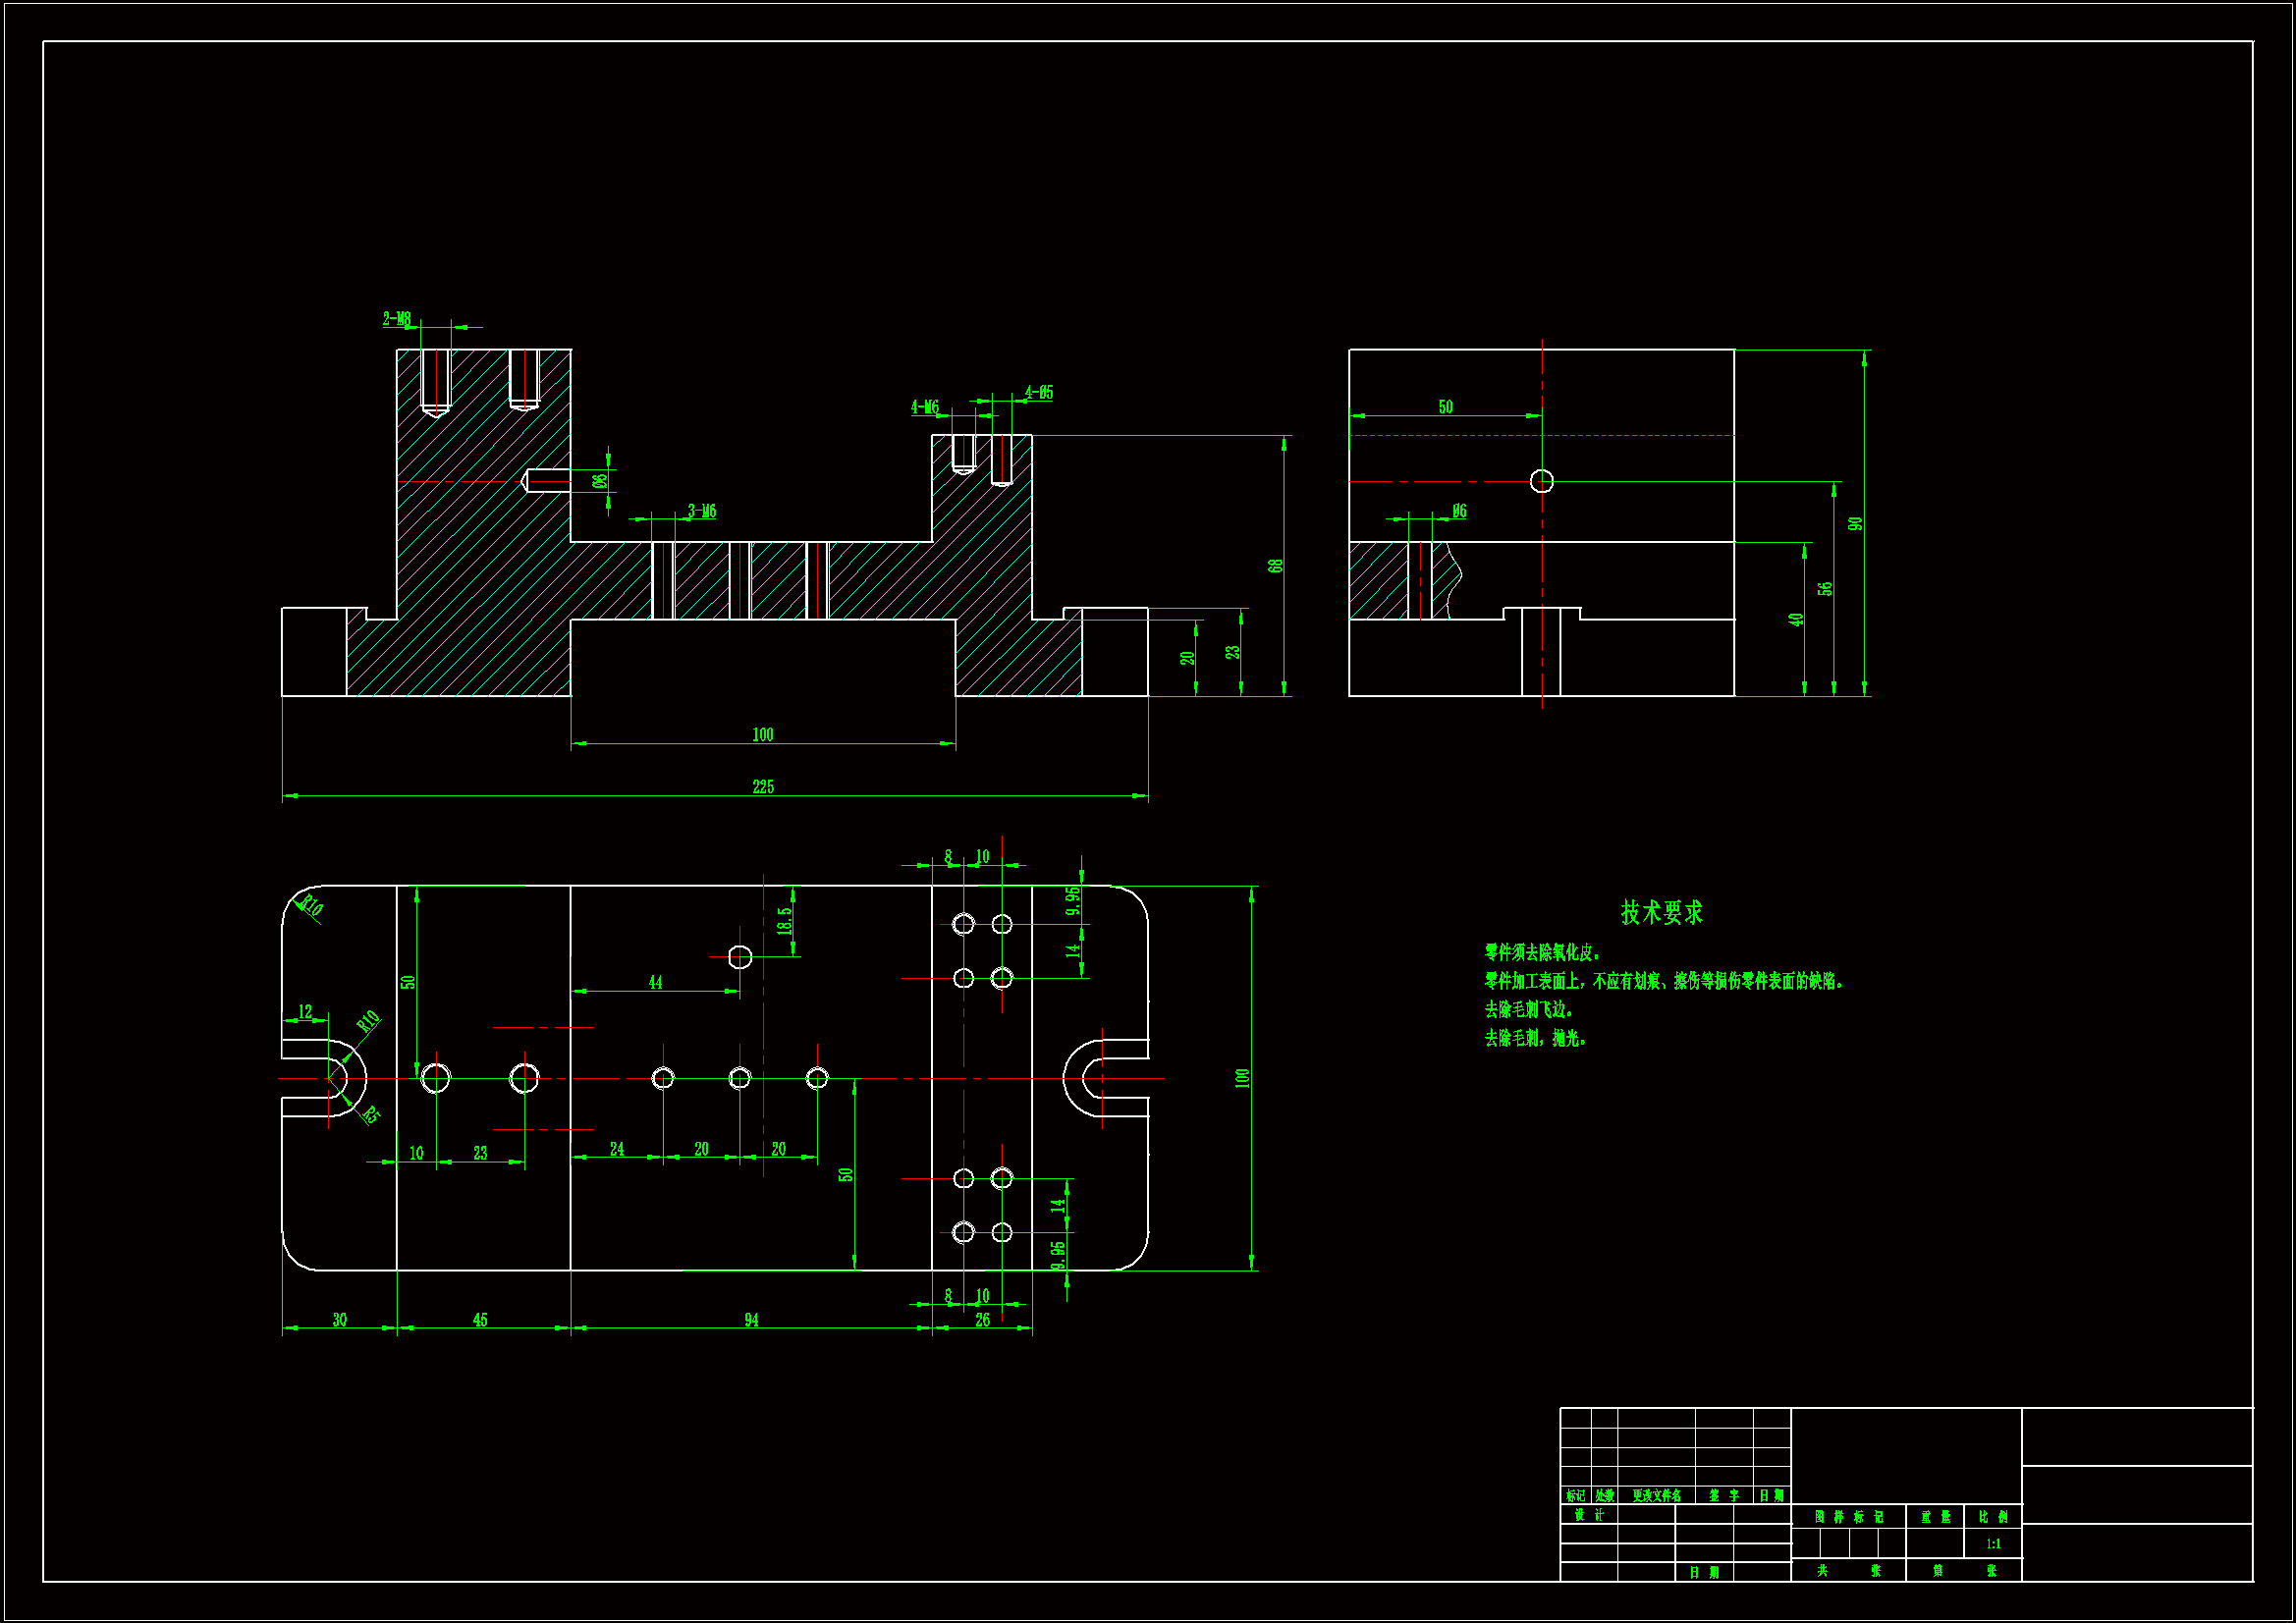This screenshot has width=2296, height=1623.
Task: Select the circle hole in side view
Action: [x=1541, y=481]
